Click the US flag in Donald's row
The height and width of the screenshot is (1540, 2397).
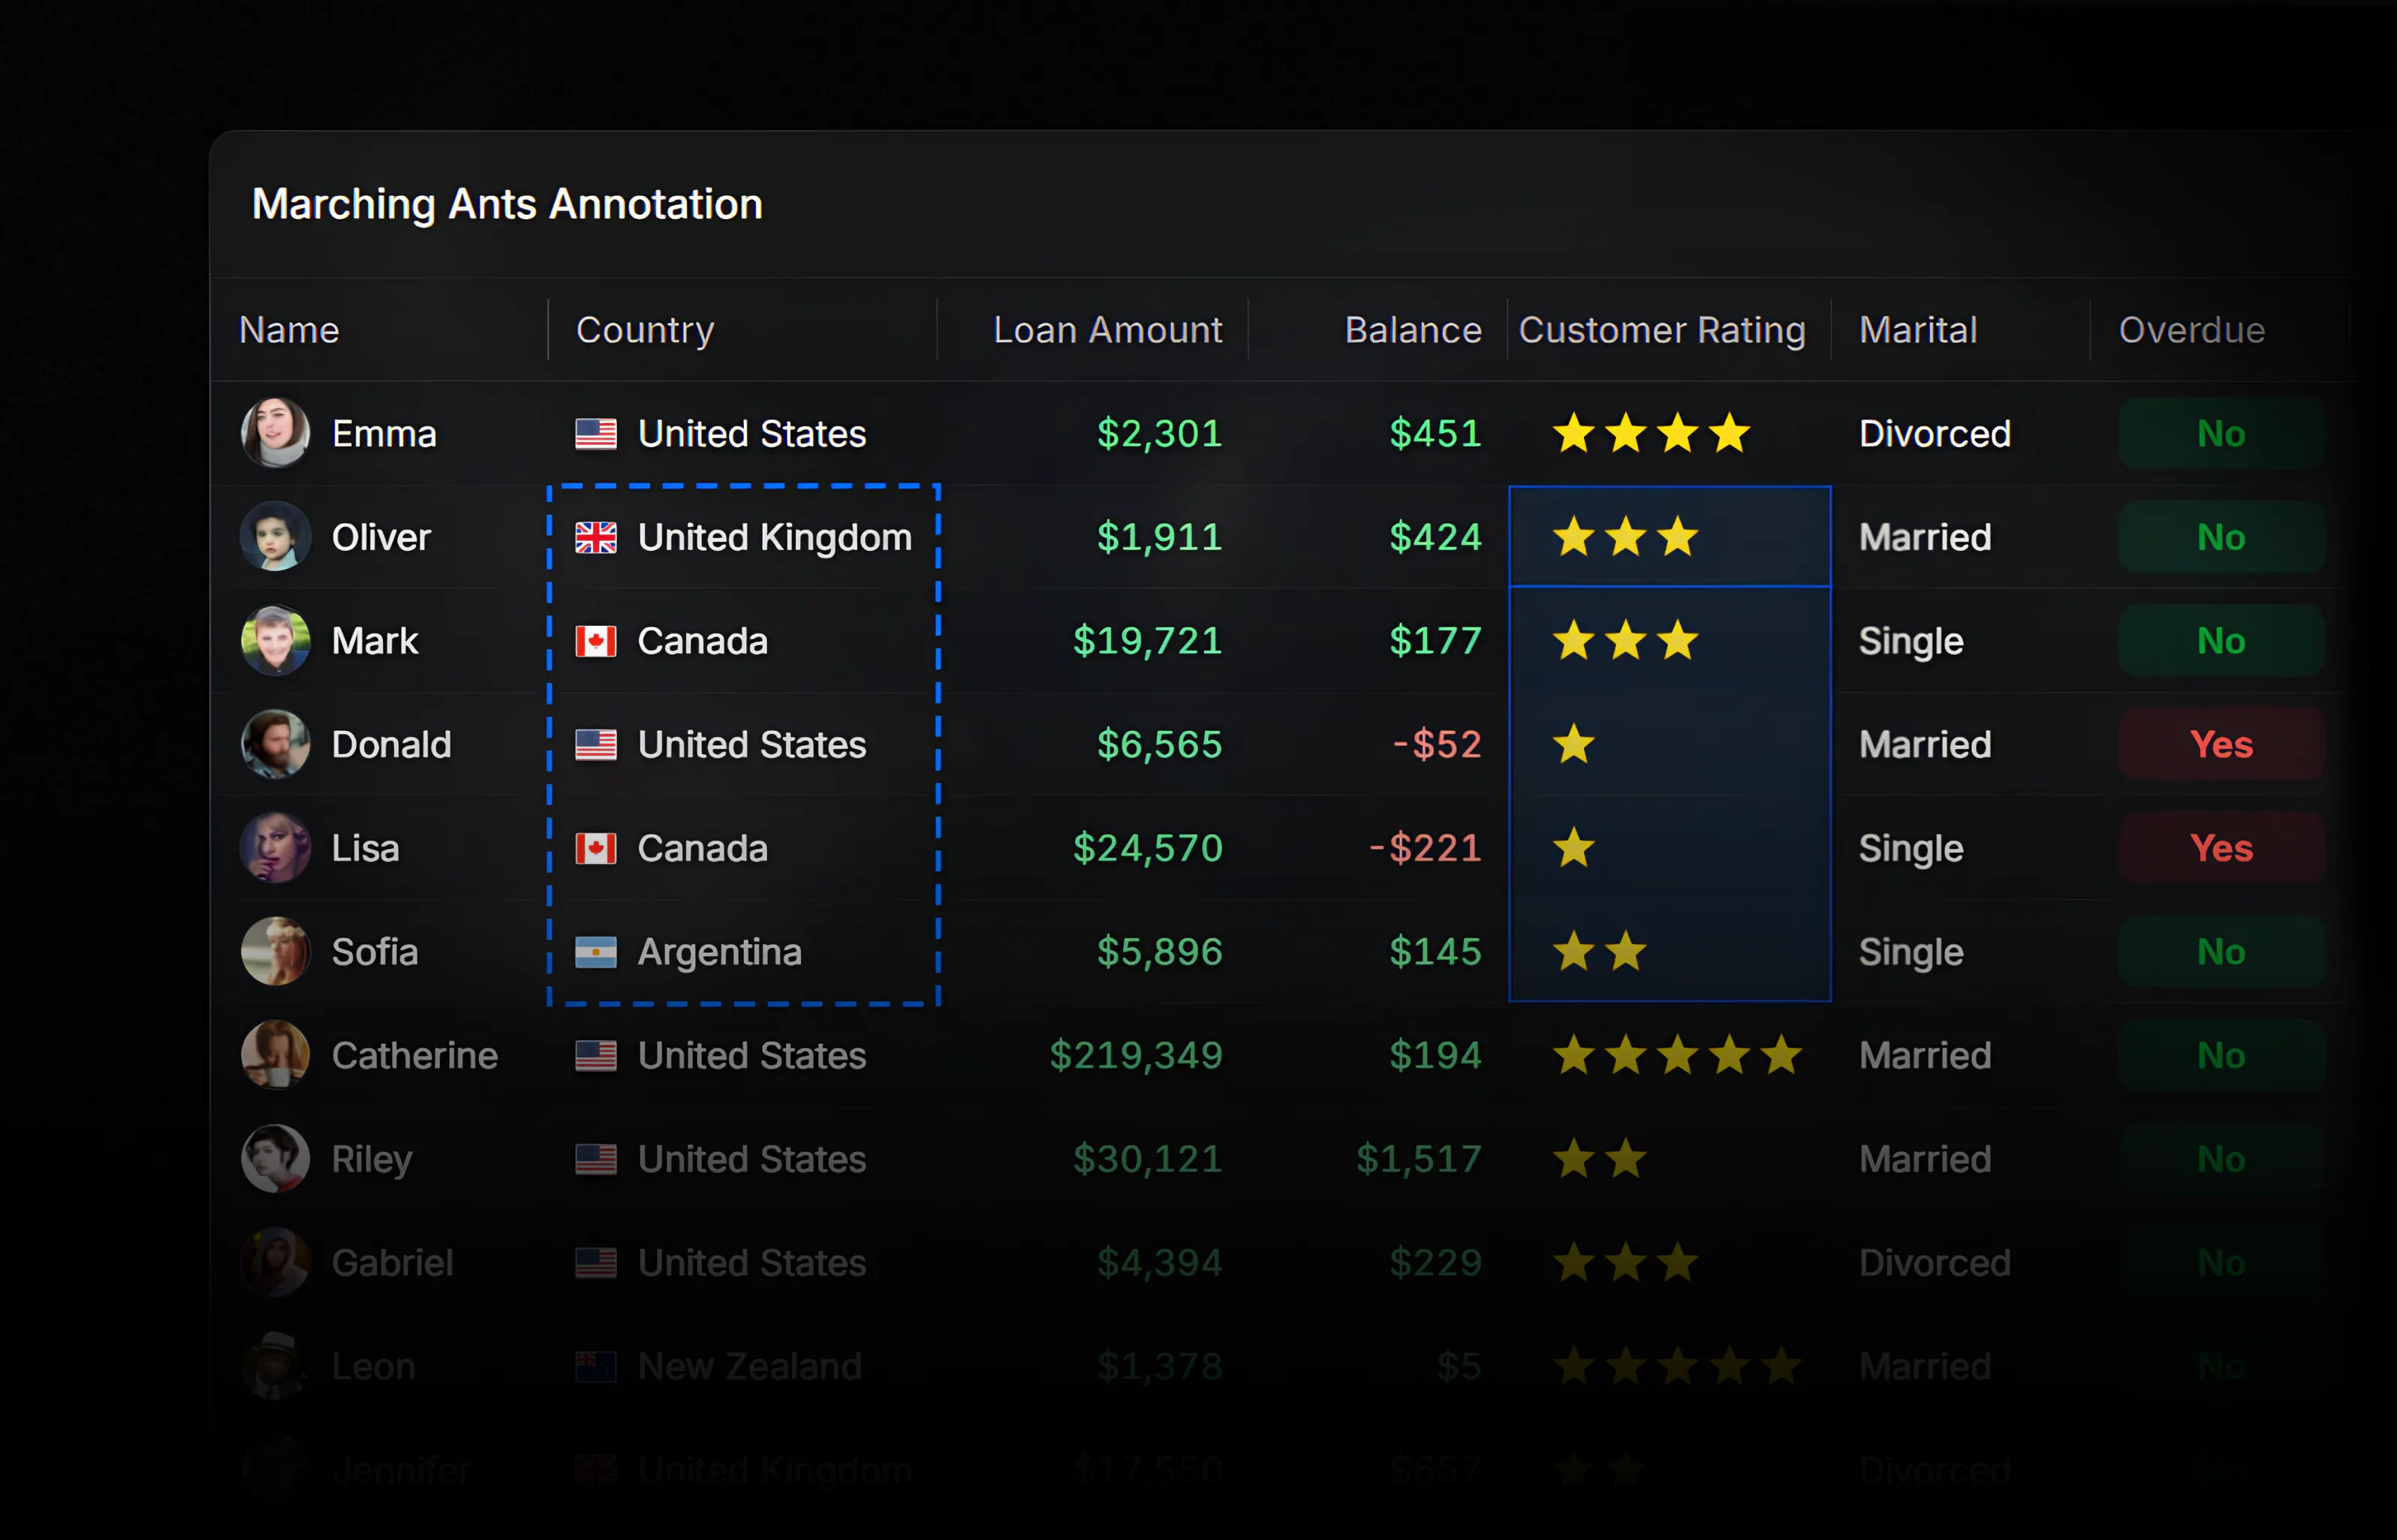click(596, 745)
